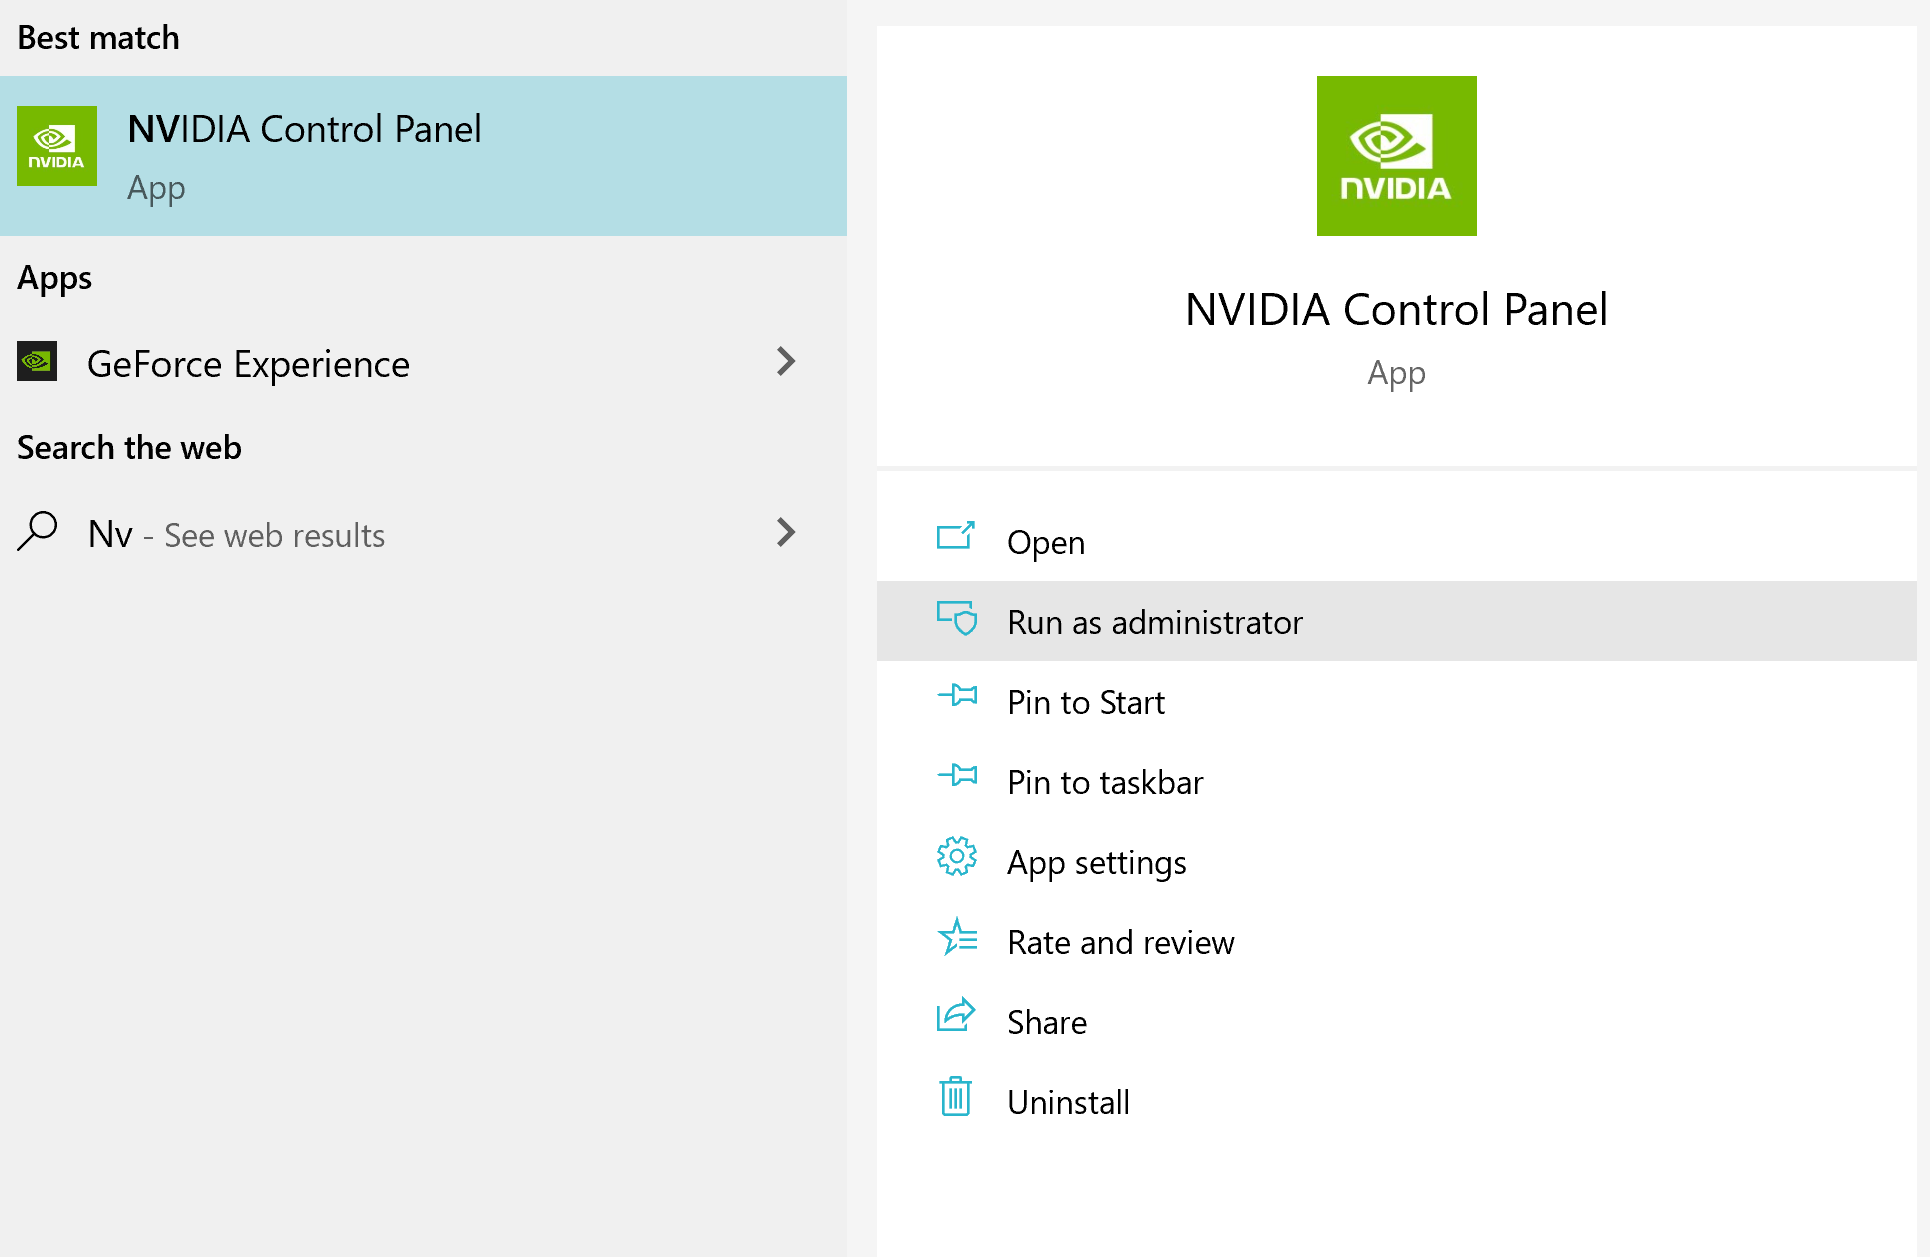Choose Run as administrator
1930x1257 pixels.
[1396, 621]
